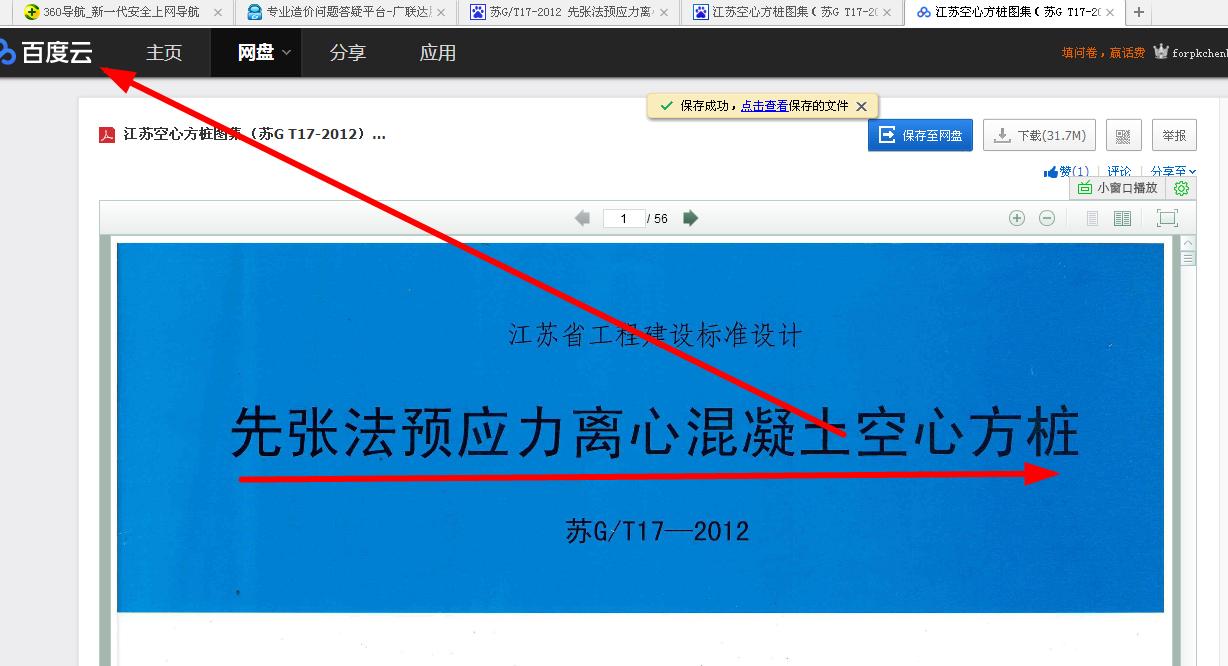Viewport: 1228px width, 666px height.
Task: Open the 评论 comments link
Action: [1120, 172]
